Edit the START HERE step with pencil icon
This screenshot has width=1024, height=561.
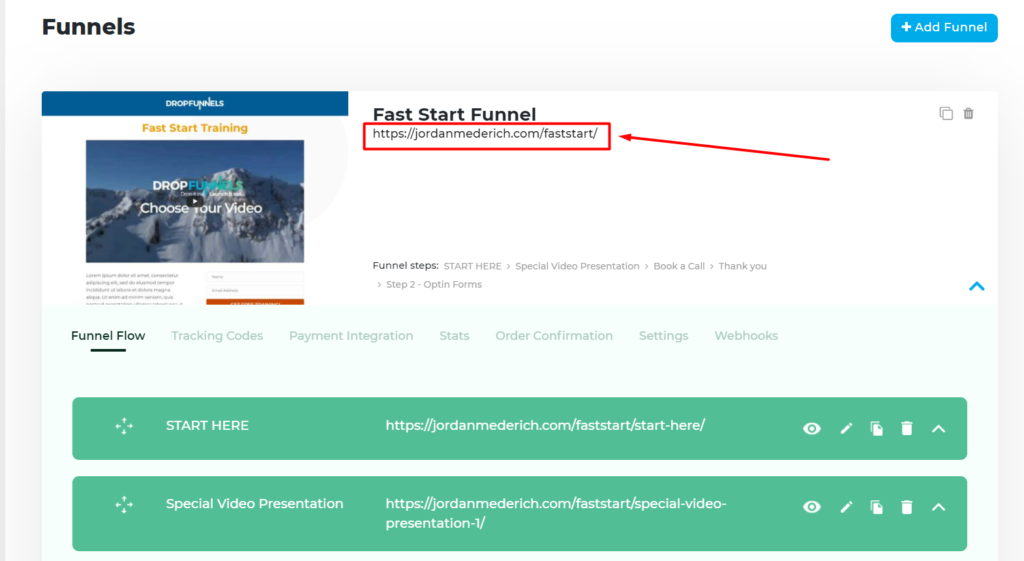(846, 428)
